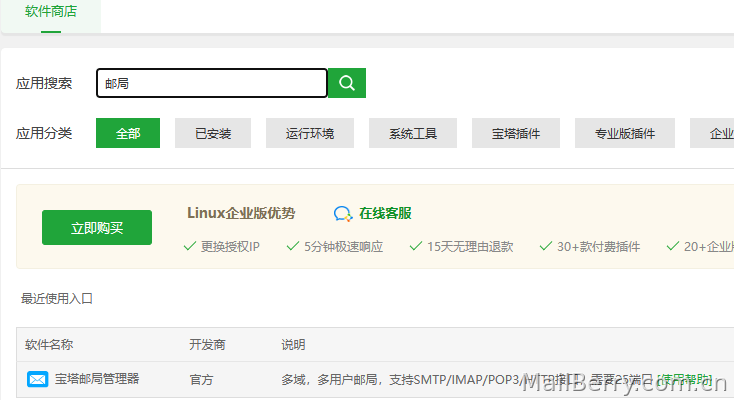Click the Linux企业版优势 heading

click(x=241, y=213)
